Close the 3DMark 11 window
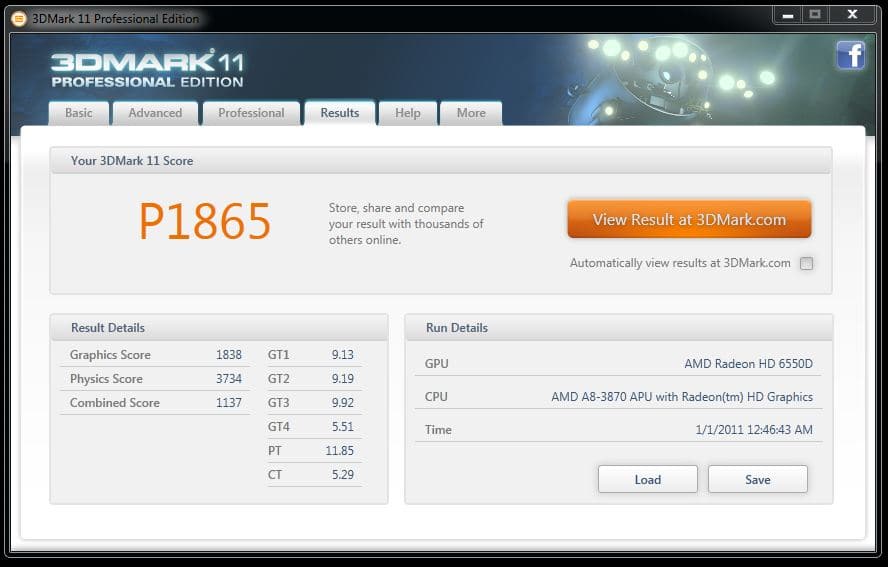888x567 pixels. 852,15
